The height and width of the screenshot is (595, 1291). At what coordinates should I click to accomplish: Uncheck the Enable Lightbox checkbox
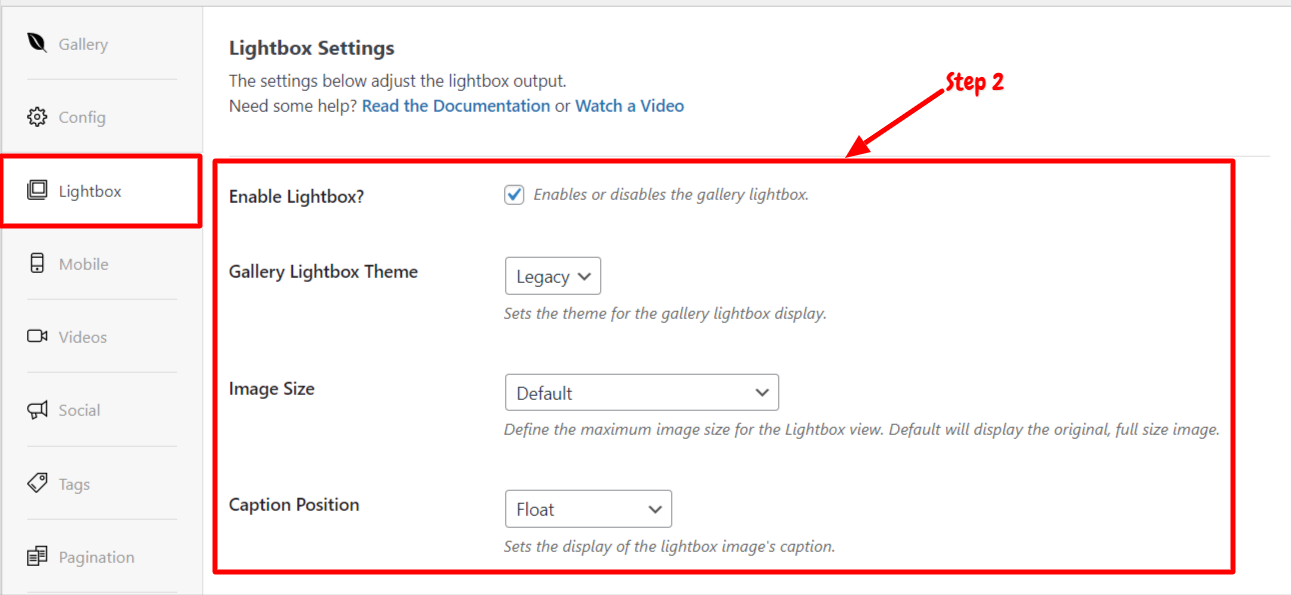[x=514, y=195]
